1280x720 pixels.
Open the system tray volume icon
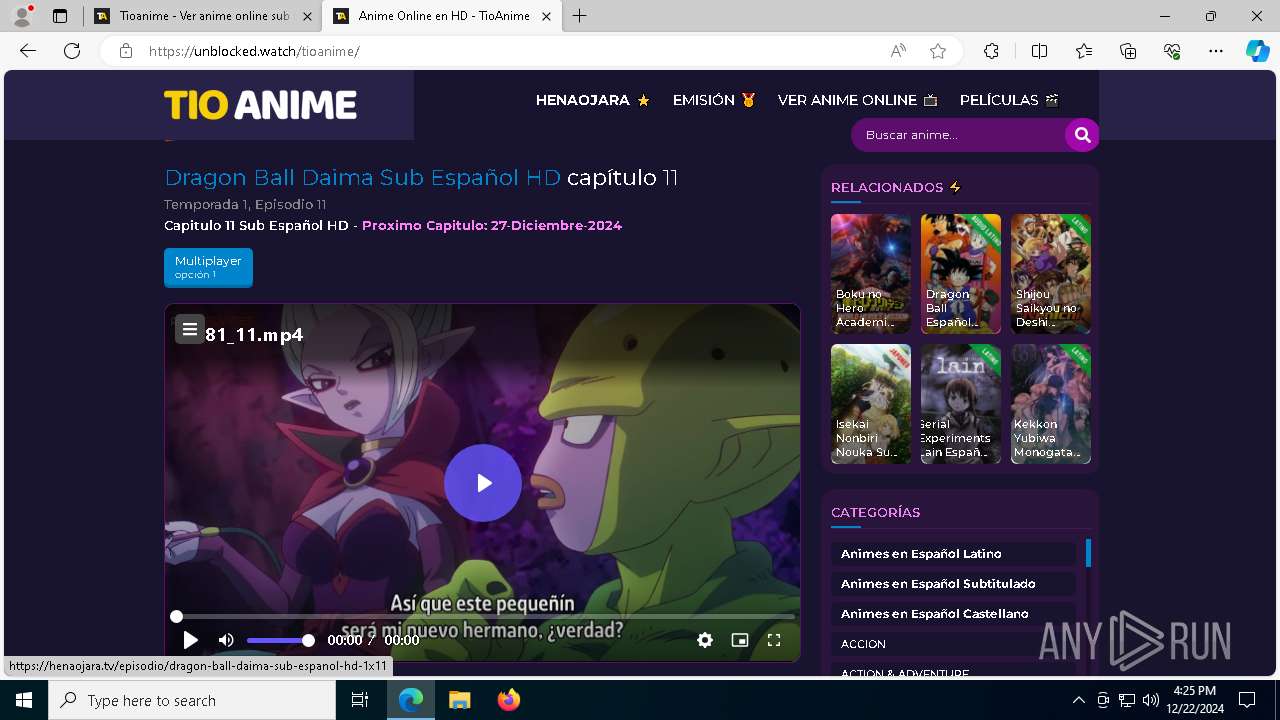coord(1150,700)
